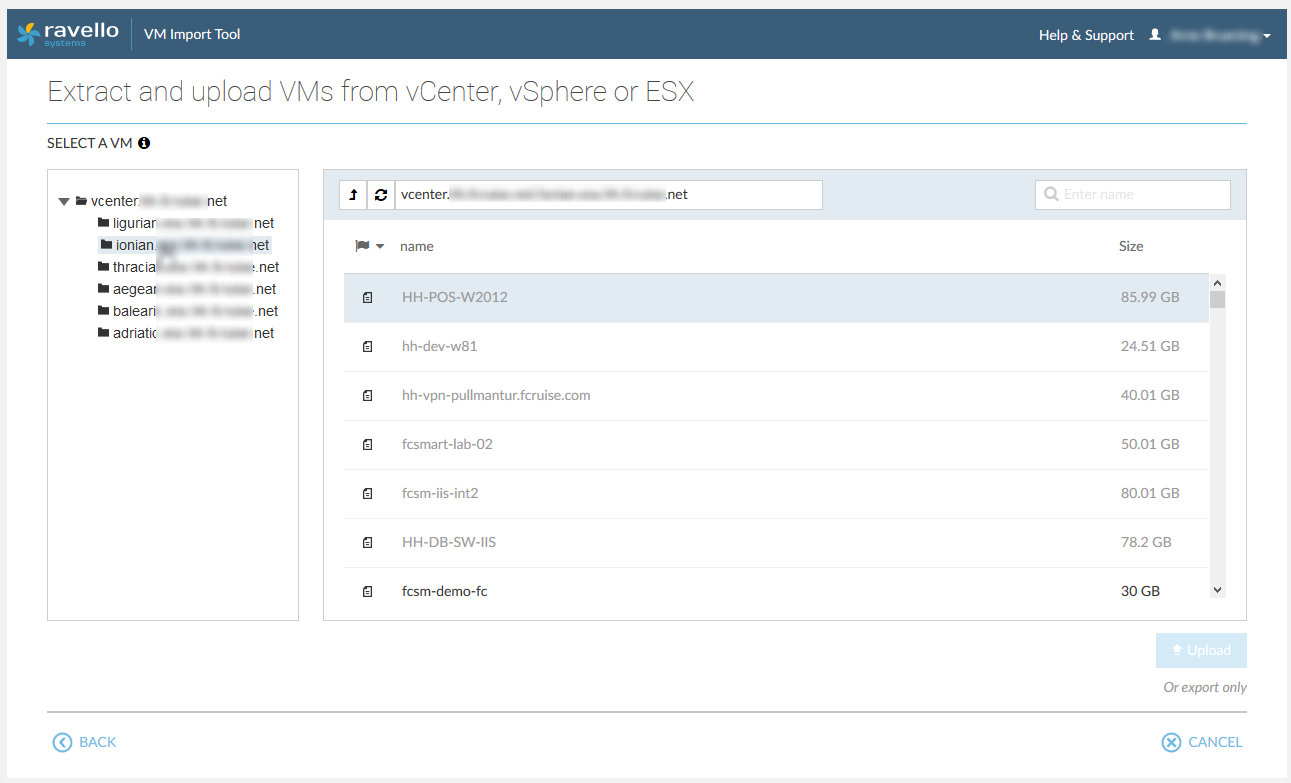Select the adriatic folder in tree
The image size is (1291, 783).
coord(186,333)
